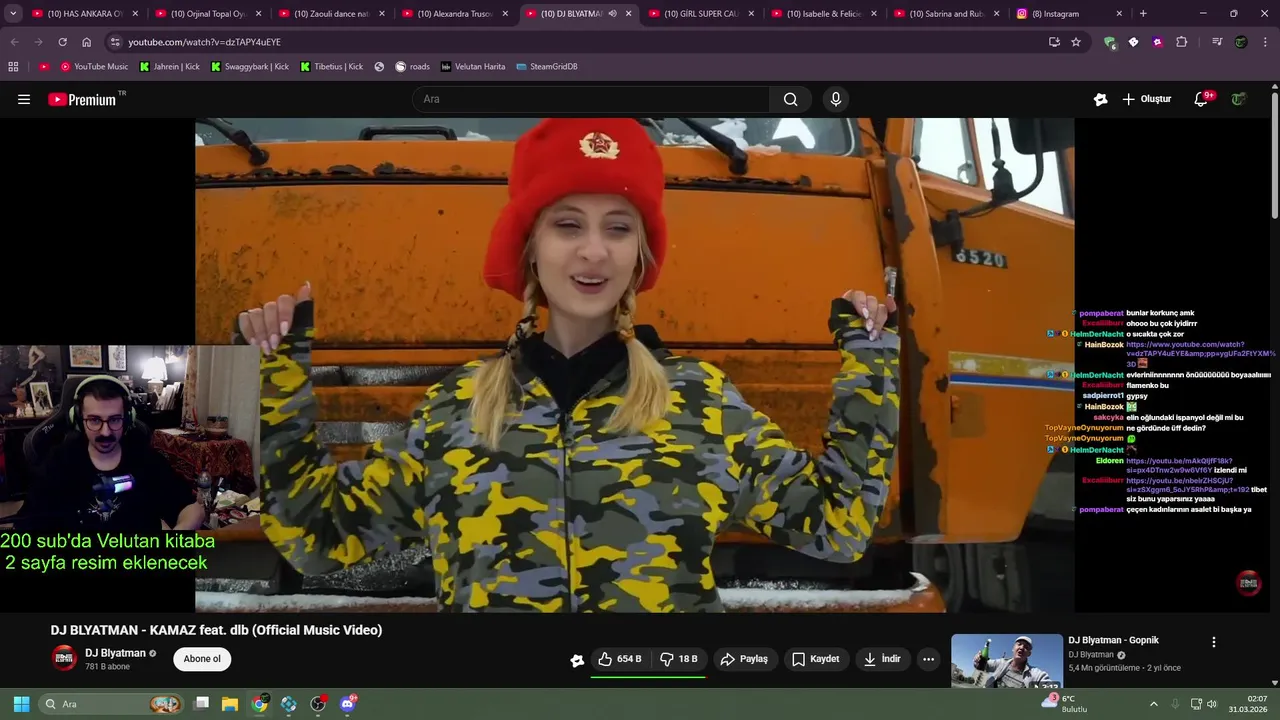1280x720 pixels.
Task: Open OBS Studio from the taskbar
Action: point(318,704)
